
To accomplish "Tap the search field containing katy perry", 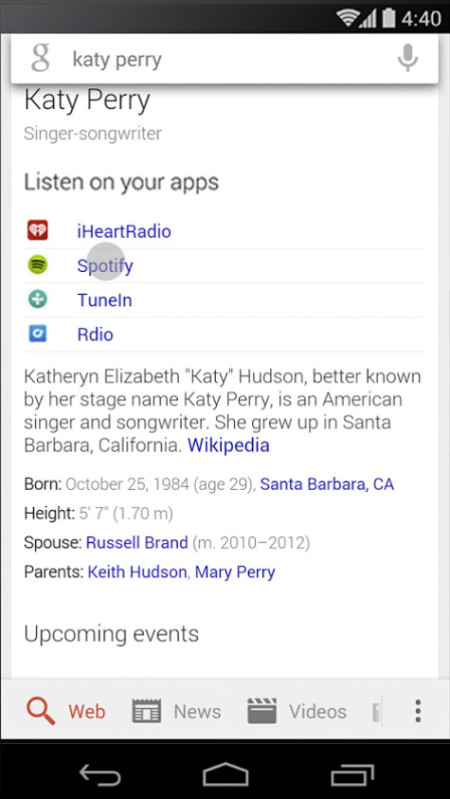I will click(224, 59).
